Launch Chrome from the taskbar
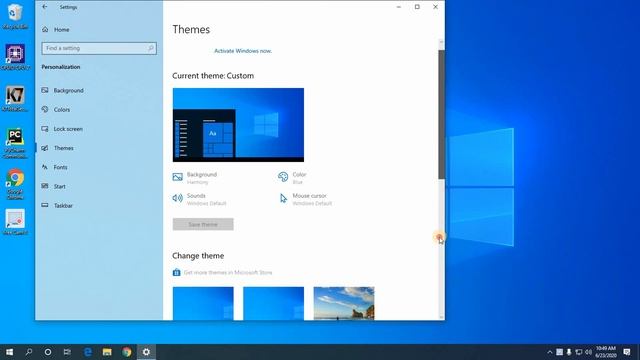Screen dimensions: 640x360 tap(127, 352)
